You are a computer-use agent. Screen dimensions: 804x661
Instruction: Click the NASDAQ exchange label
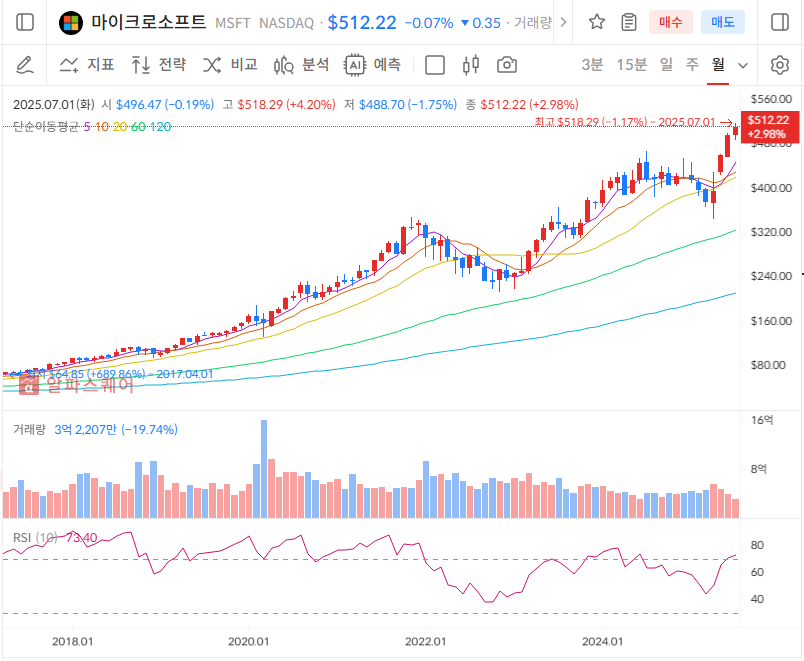(286, 23)
